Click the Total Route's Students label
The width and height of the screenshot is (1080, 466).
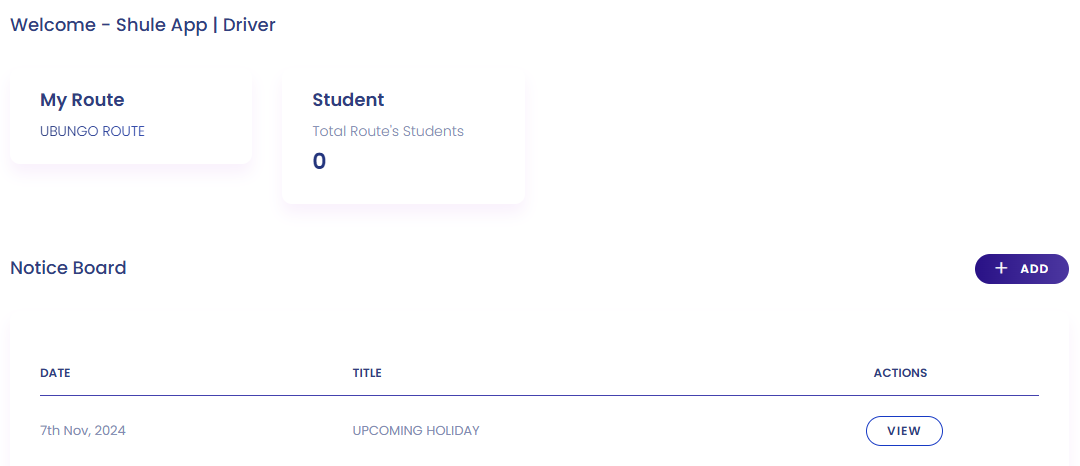(x=388, y=131)
